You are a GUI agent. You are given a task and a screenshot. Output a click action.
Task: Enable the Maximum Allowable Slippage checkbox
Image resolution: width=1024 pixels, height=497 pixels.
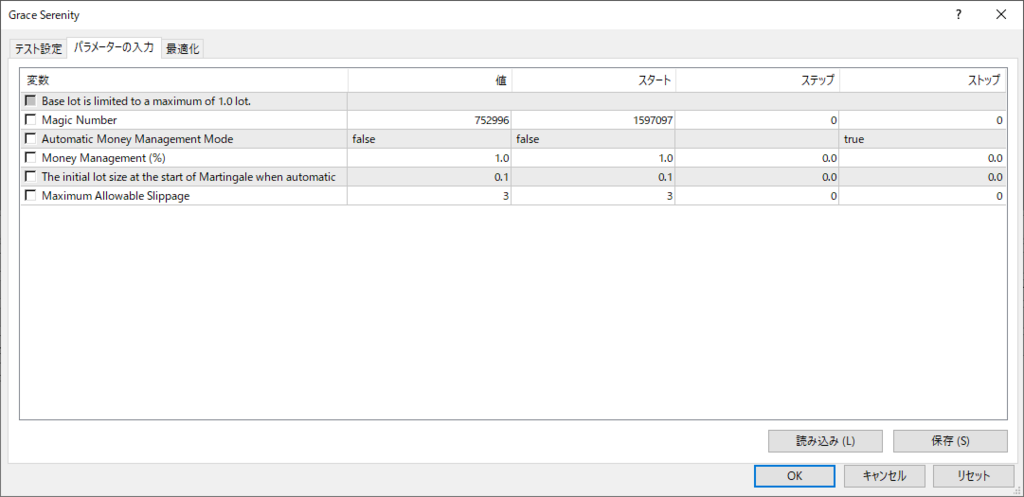[x=31, y=196]
